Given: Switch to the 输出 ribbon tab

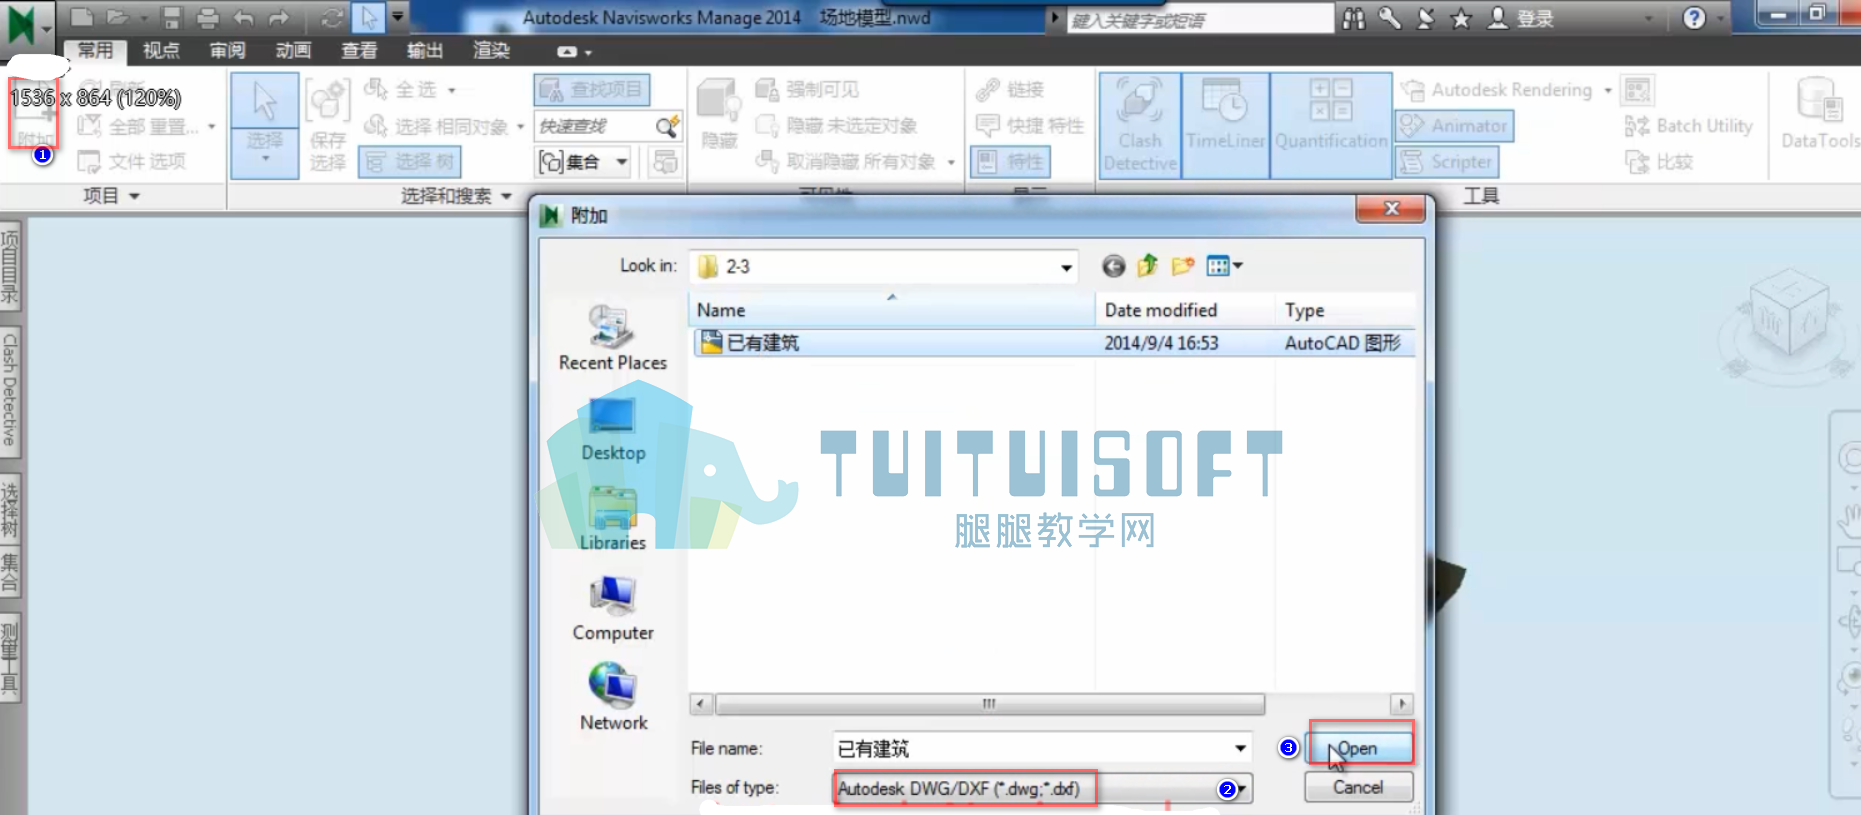Looking at the screenshot, I should point(425,50).
